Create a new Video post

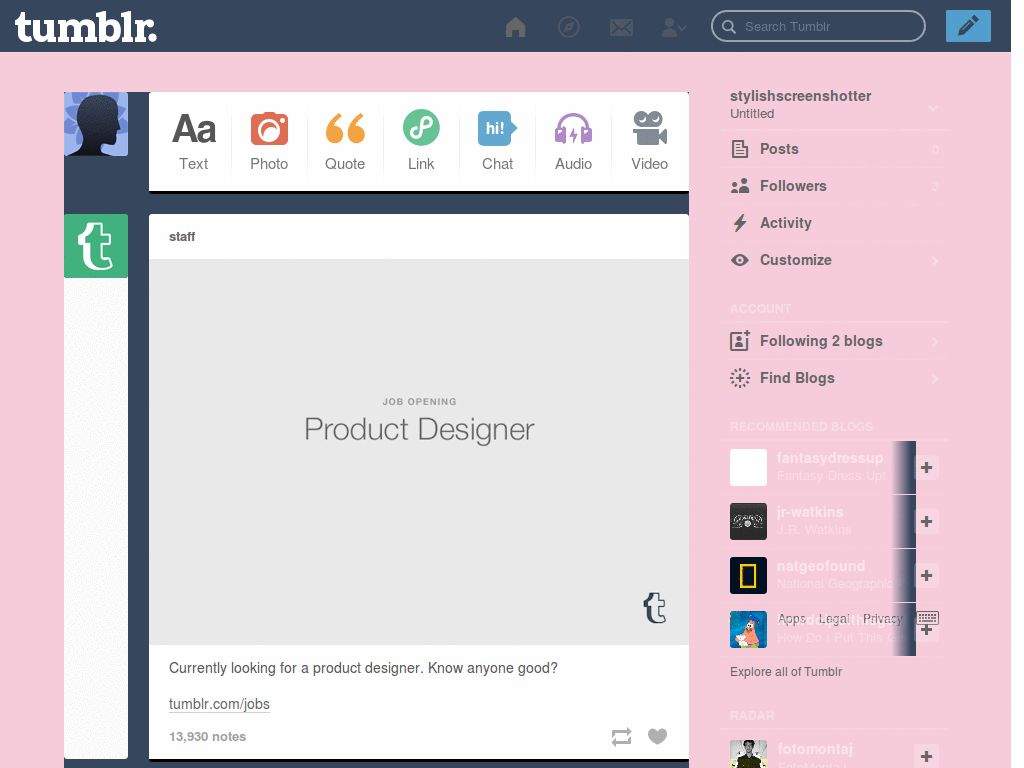[x=649, y=142]
